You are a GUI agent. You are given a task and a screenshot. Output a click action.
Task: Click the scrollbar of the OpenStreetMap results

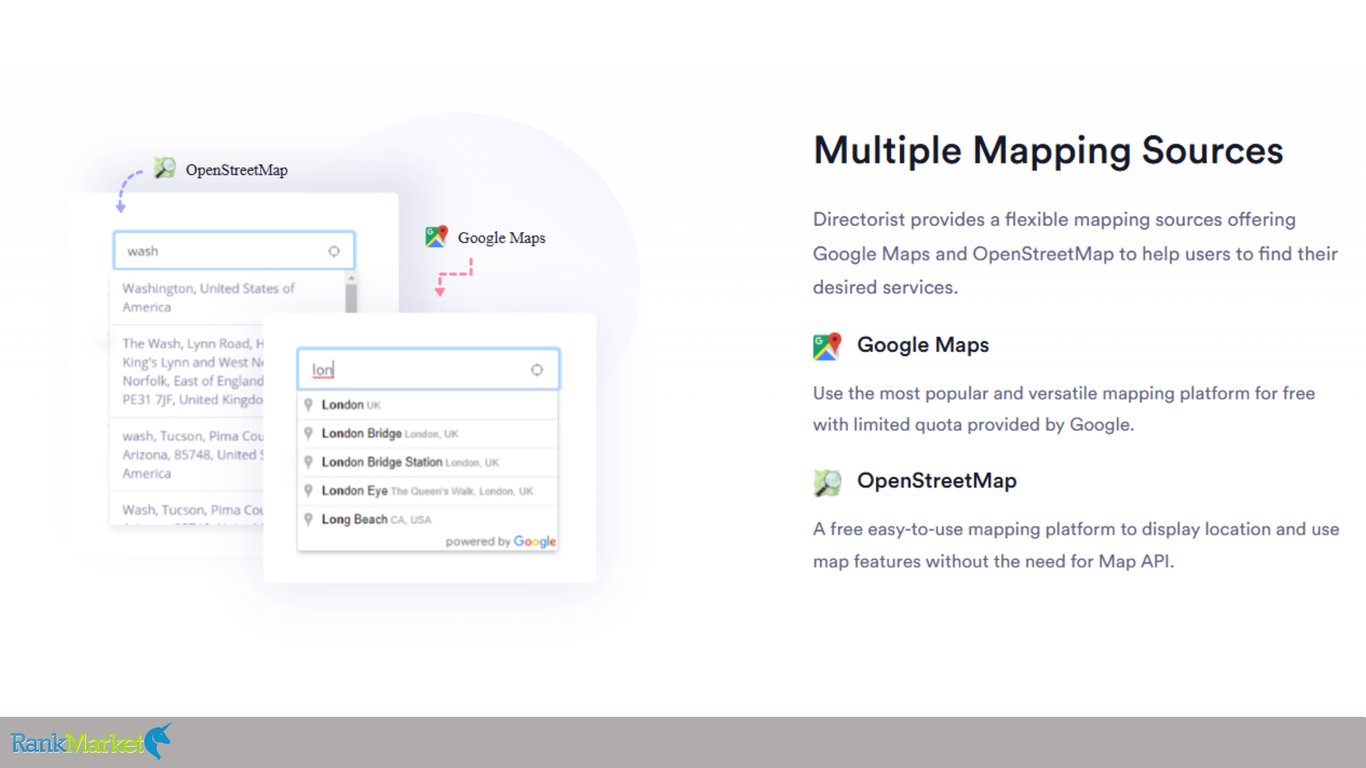[x=351, y=293]
